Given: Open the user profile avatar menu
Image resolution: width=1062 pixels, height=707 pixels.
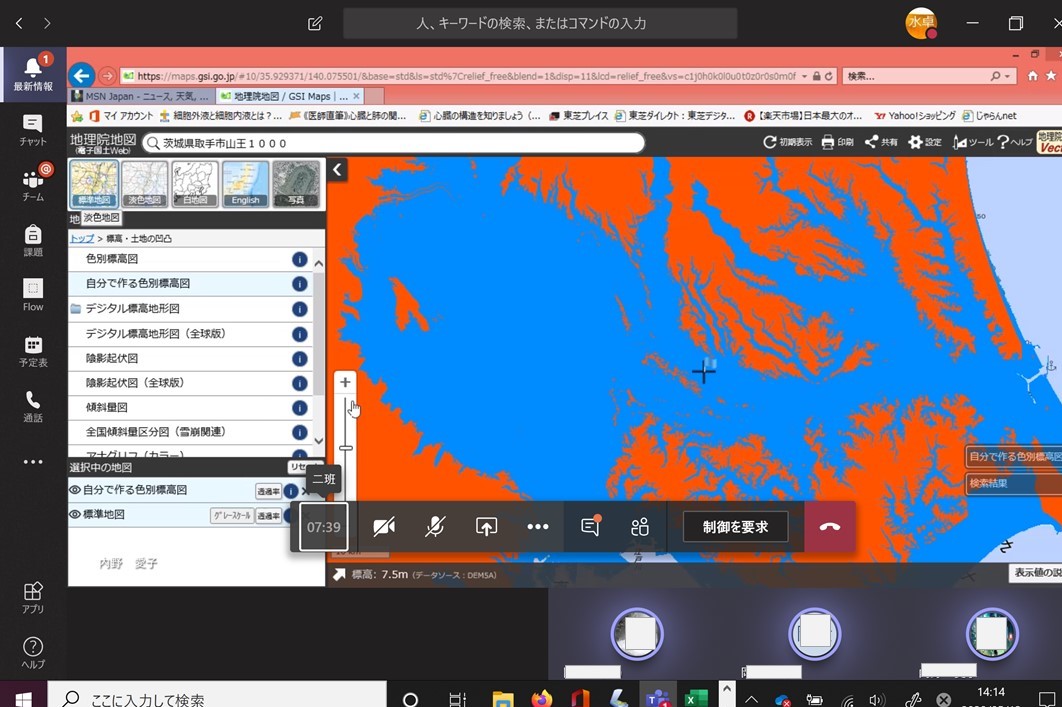Looking at the screenshot, I should point(921,24).
